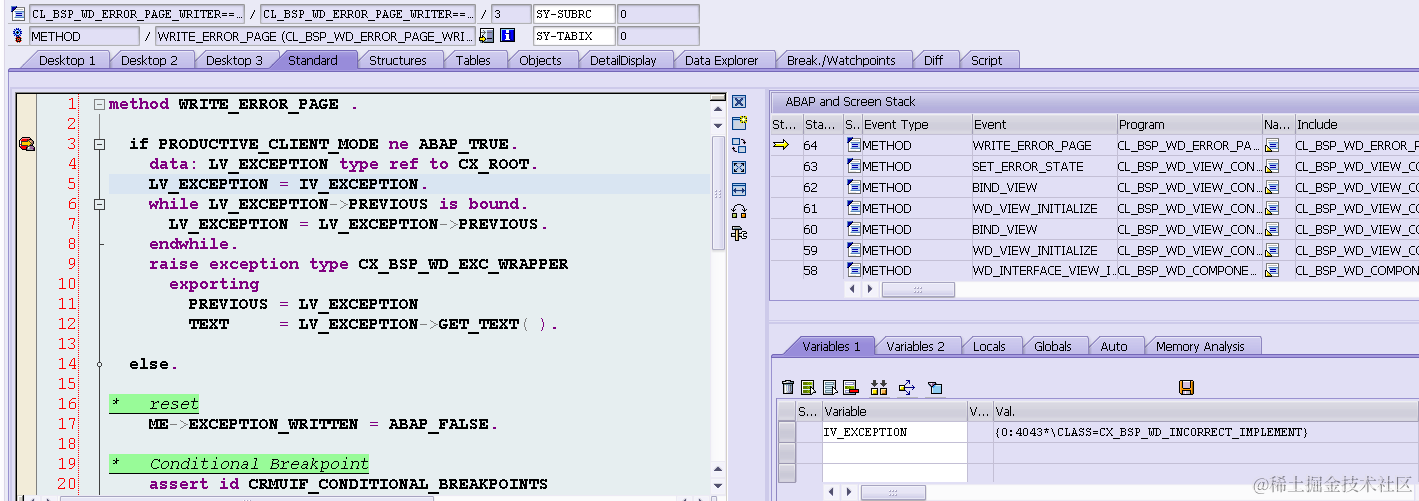1419x501 pixels.
Task: Open the Data Explorer tab
Action: (x=721, y=60)
